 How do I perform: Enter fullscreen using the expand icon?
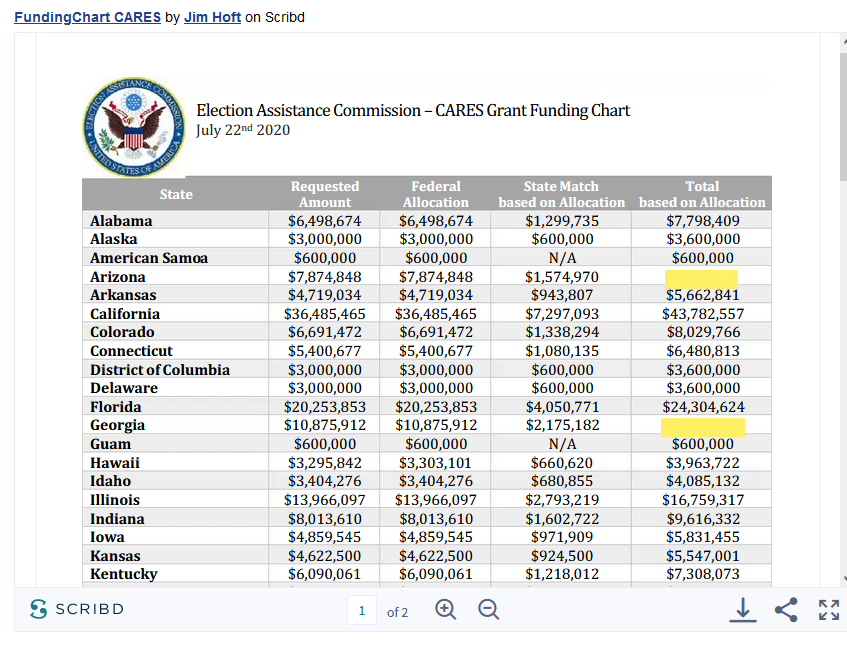(829, 610)
